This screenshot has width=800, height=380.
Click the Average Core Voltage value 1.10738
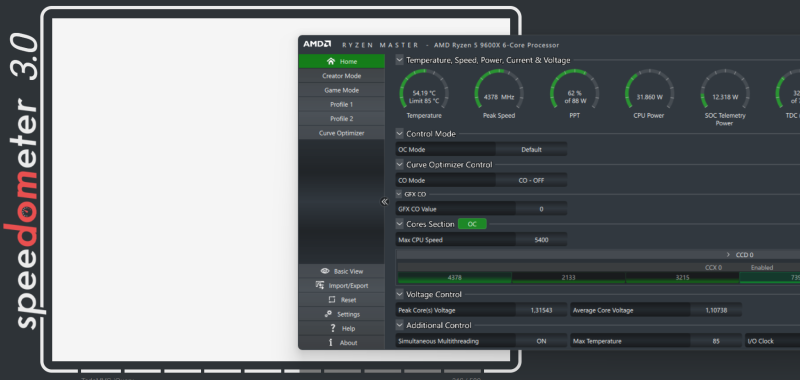tap(716, 310)
